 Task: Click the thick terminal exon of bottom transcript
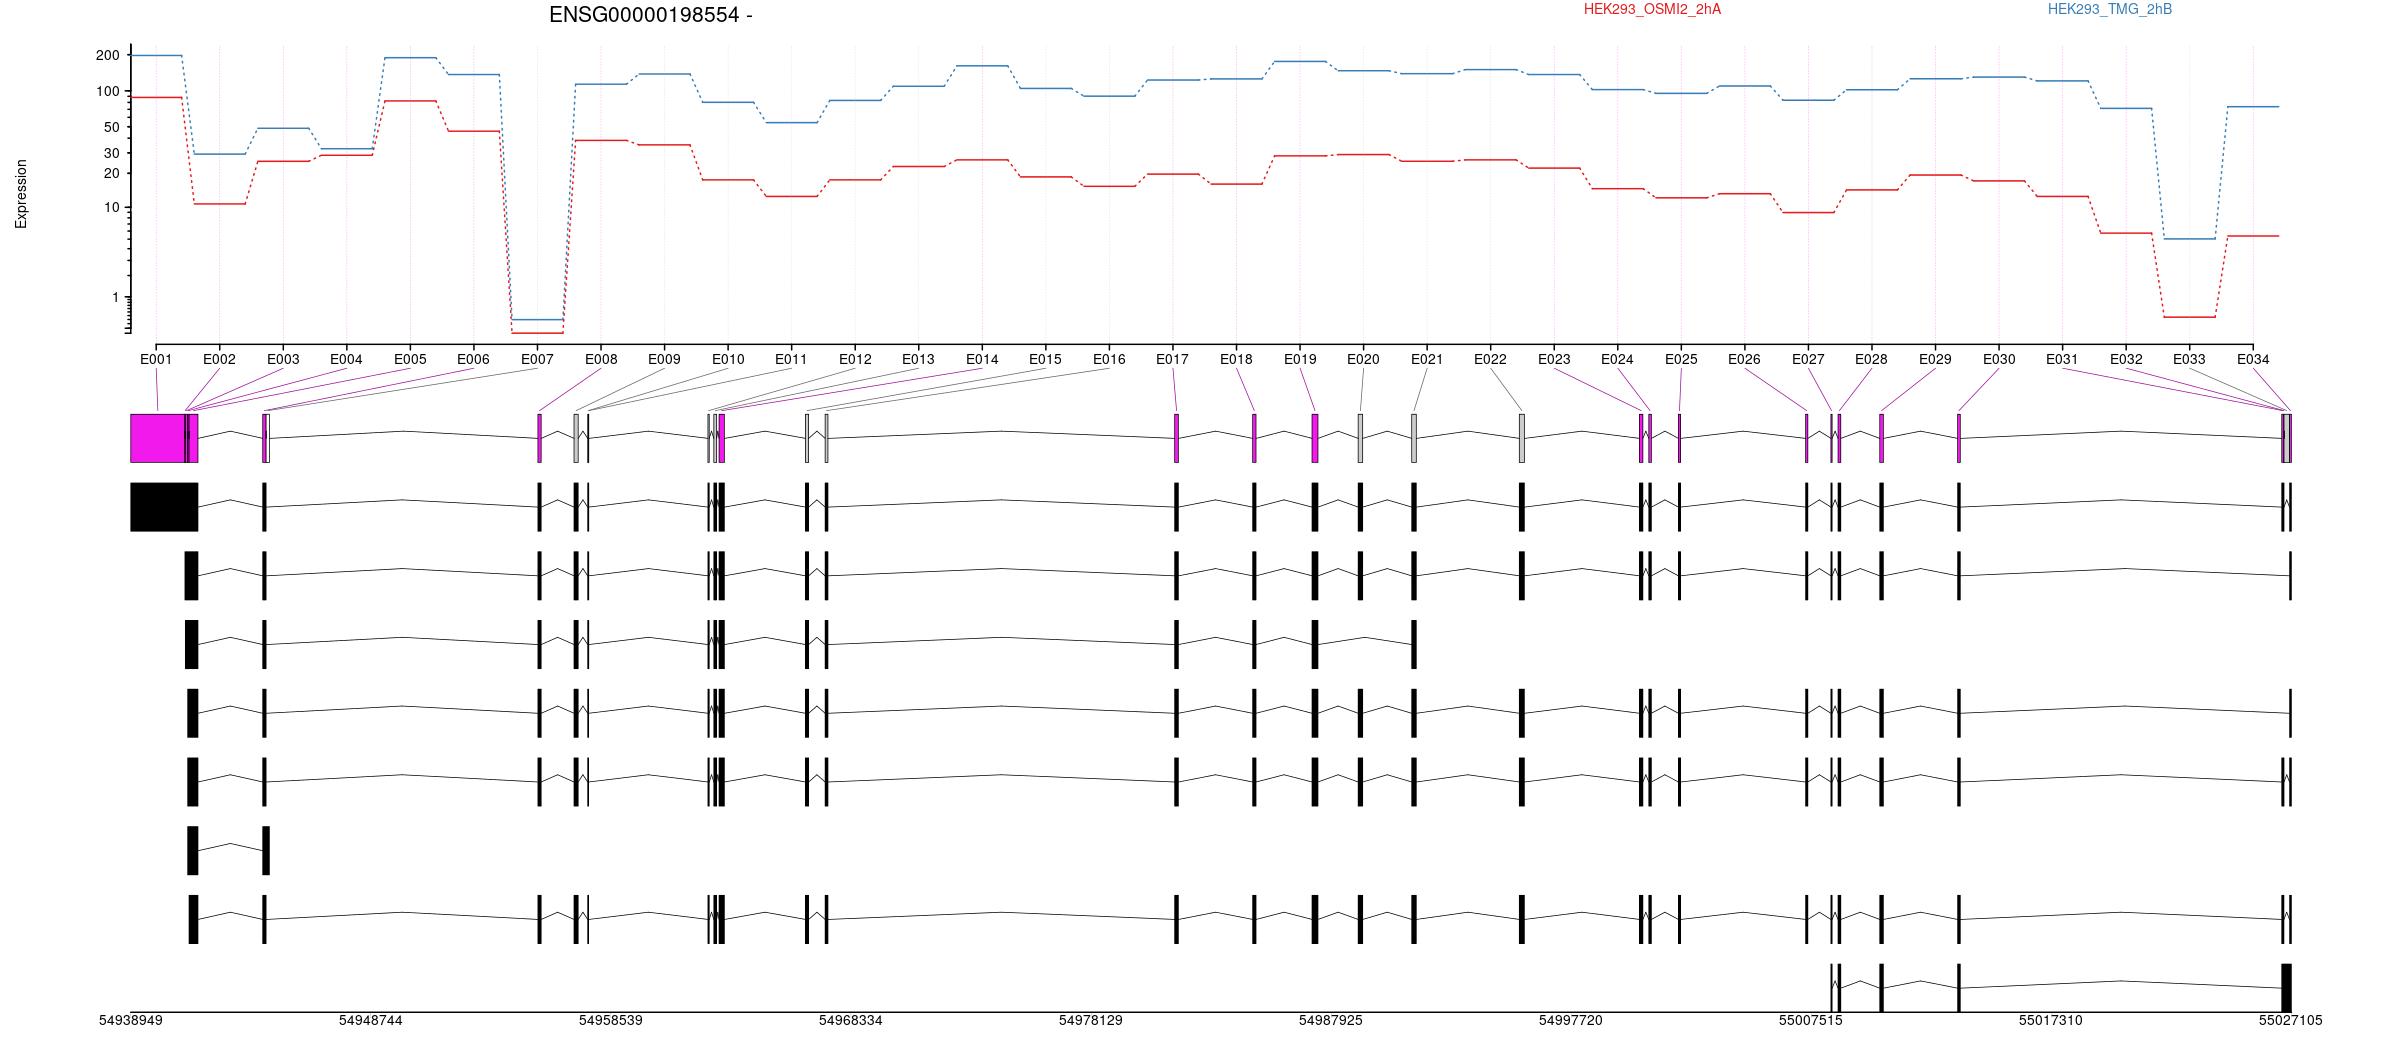(2286, 988)
